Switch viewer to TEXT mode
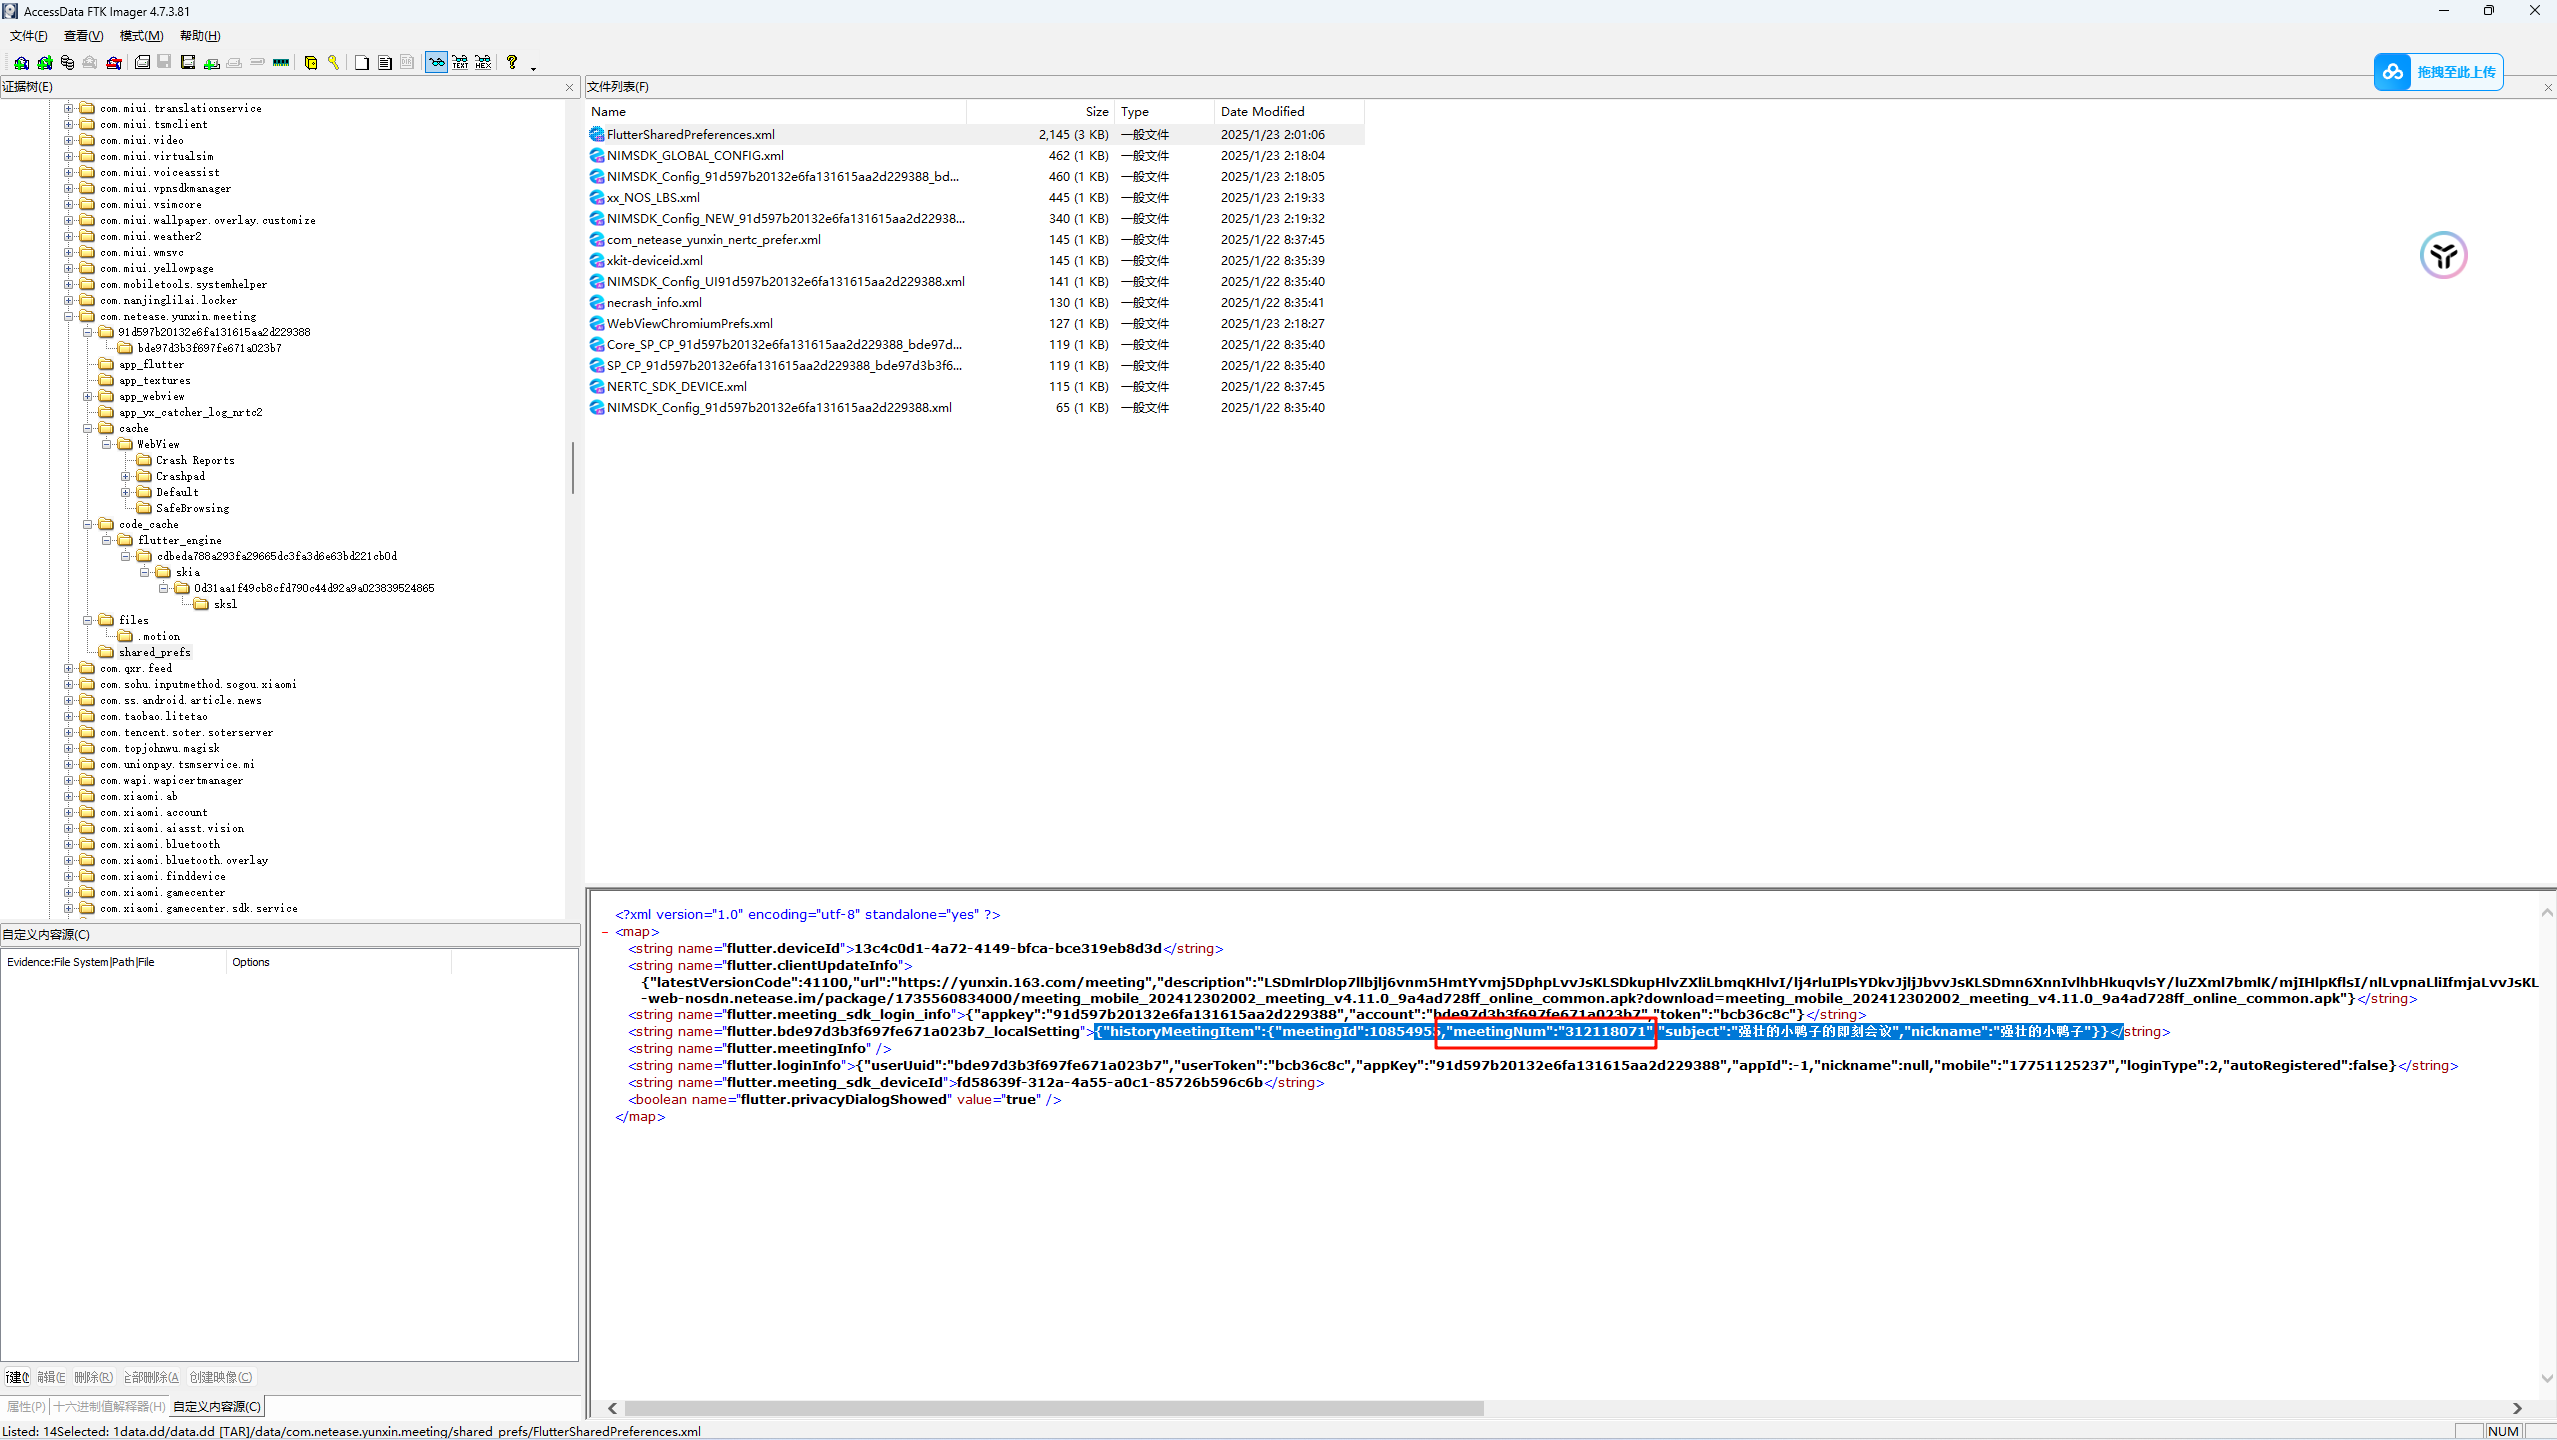Viewport: 2557px width, 1440px height. (x=460, y=62)
